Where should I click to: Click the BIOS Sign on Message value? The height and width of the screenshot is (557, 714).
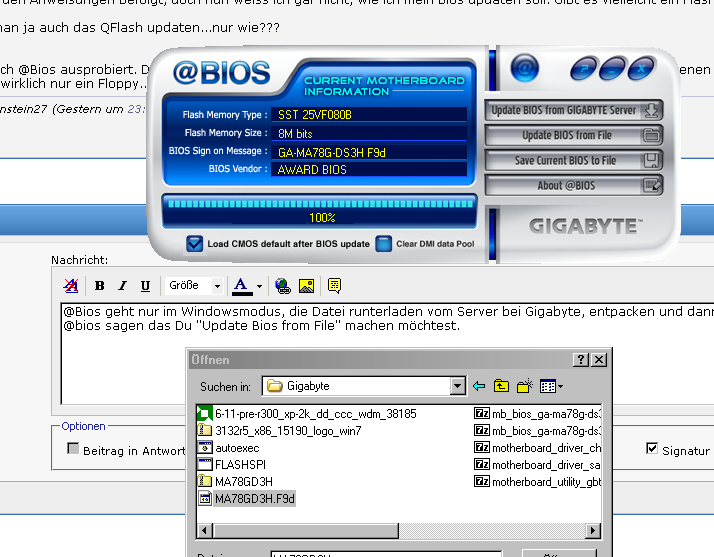pos(369,152)
